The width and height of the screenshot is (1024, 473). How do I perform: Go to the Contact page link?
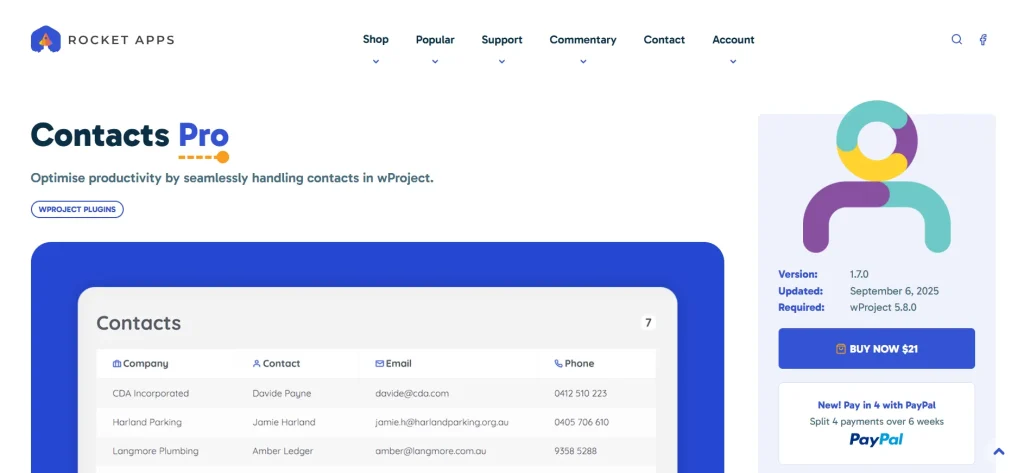[664, 40]
